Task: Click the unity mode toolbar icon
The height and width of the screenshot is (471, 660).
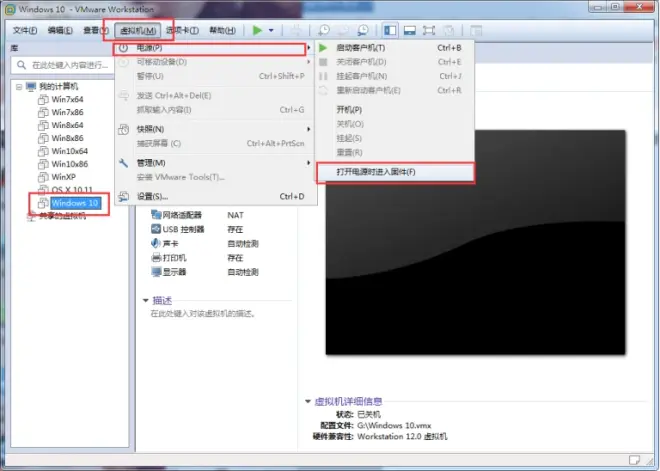Action: (x=449, y=30)
